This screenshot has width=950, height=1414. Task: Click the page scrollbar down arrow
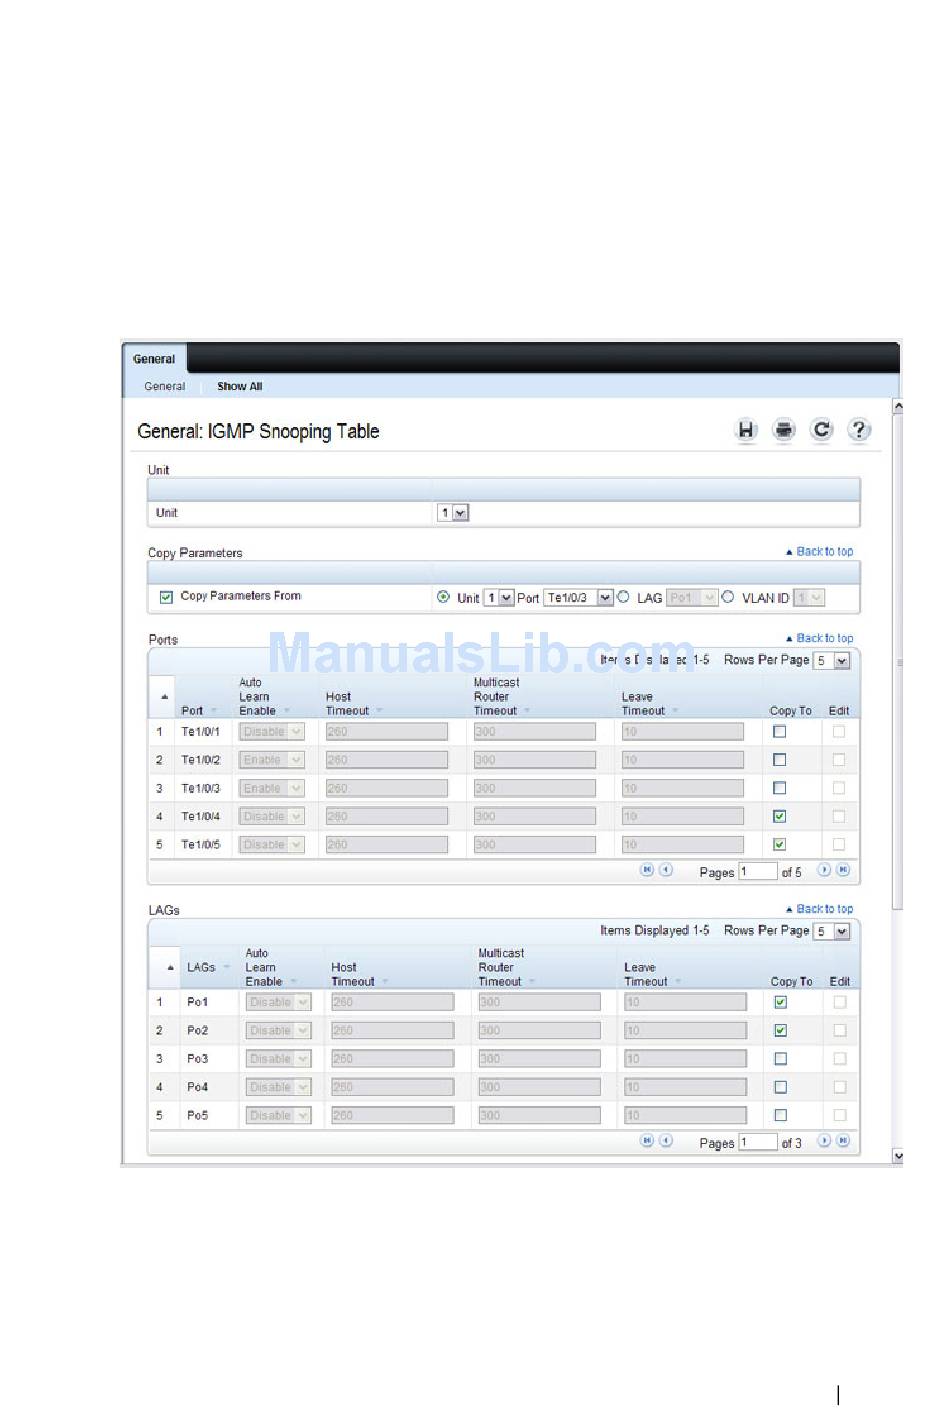897,1156
